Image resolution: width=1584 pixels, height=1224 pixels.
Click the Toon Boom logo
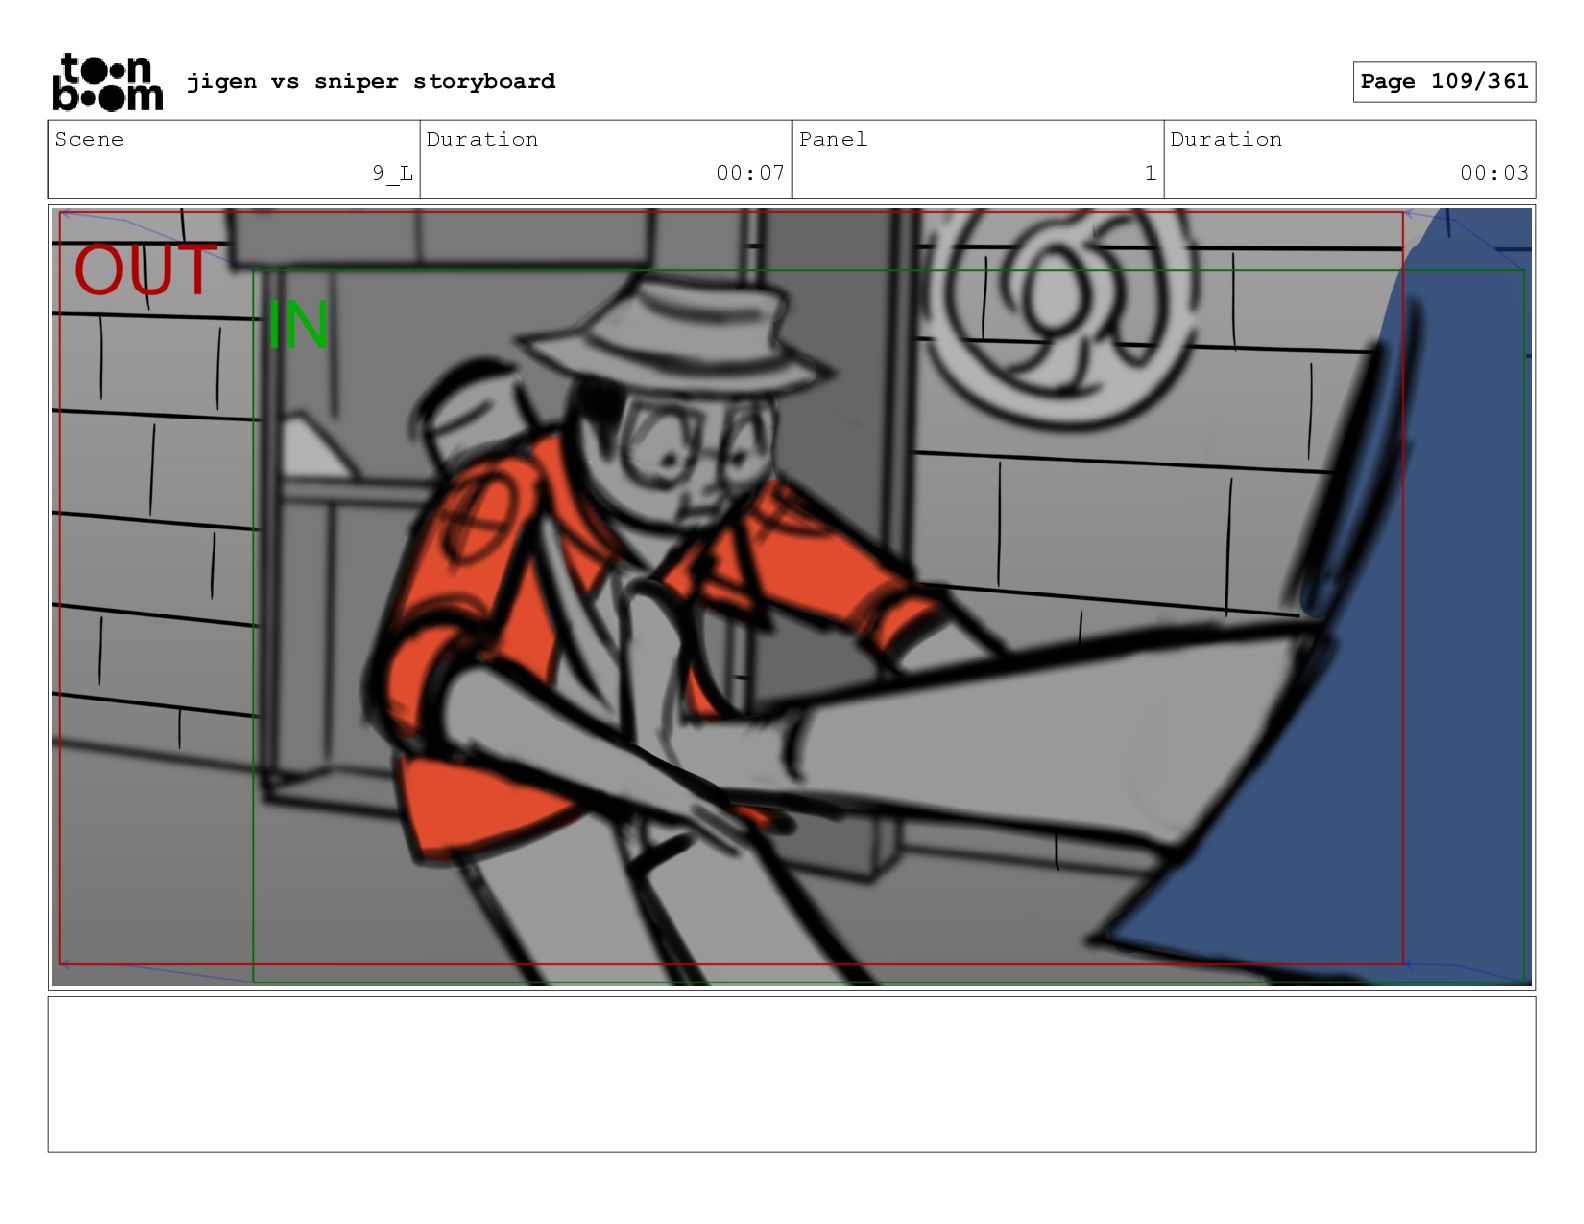107,82
